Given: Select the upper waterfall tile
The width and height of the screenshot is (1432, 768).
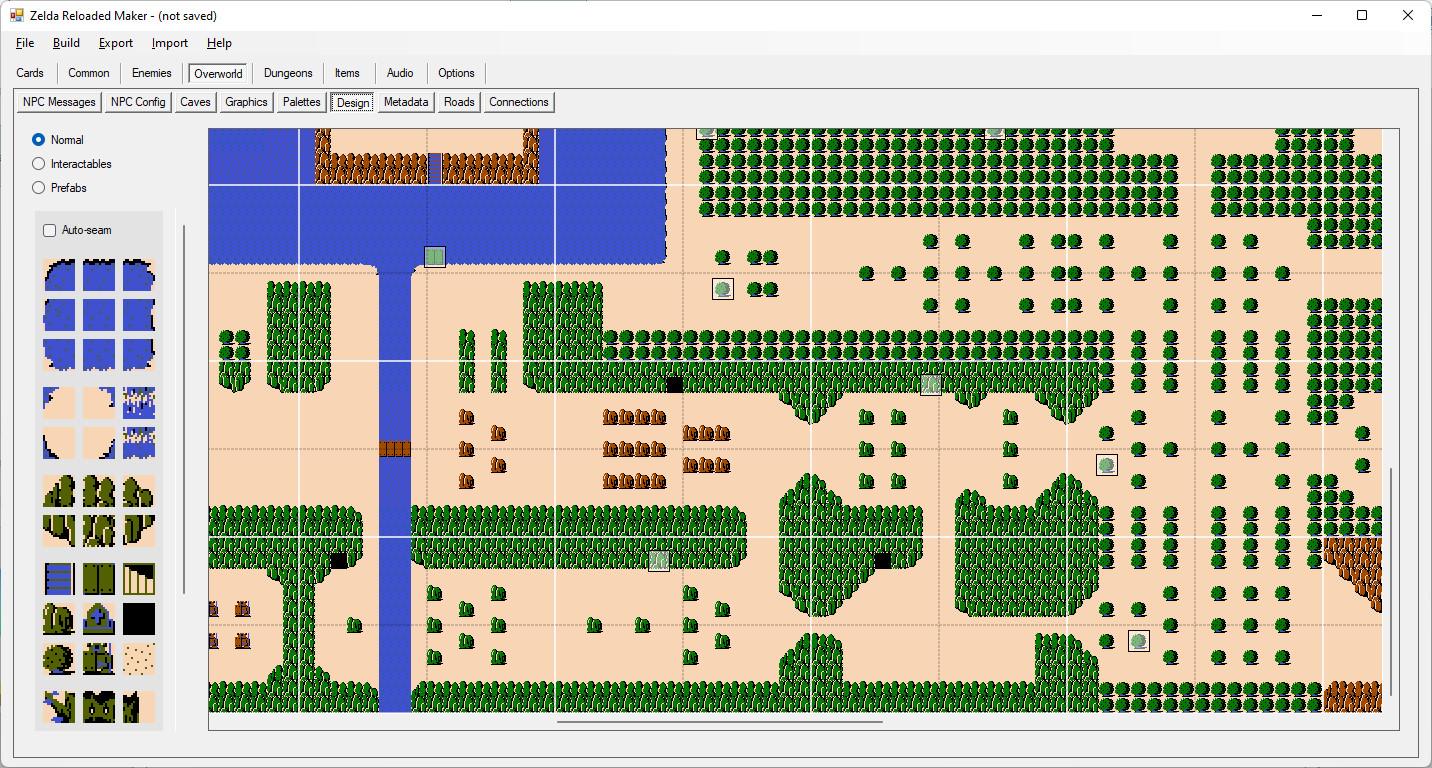Looking at the screenshot, I should (x=139, y=403).
